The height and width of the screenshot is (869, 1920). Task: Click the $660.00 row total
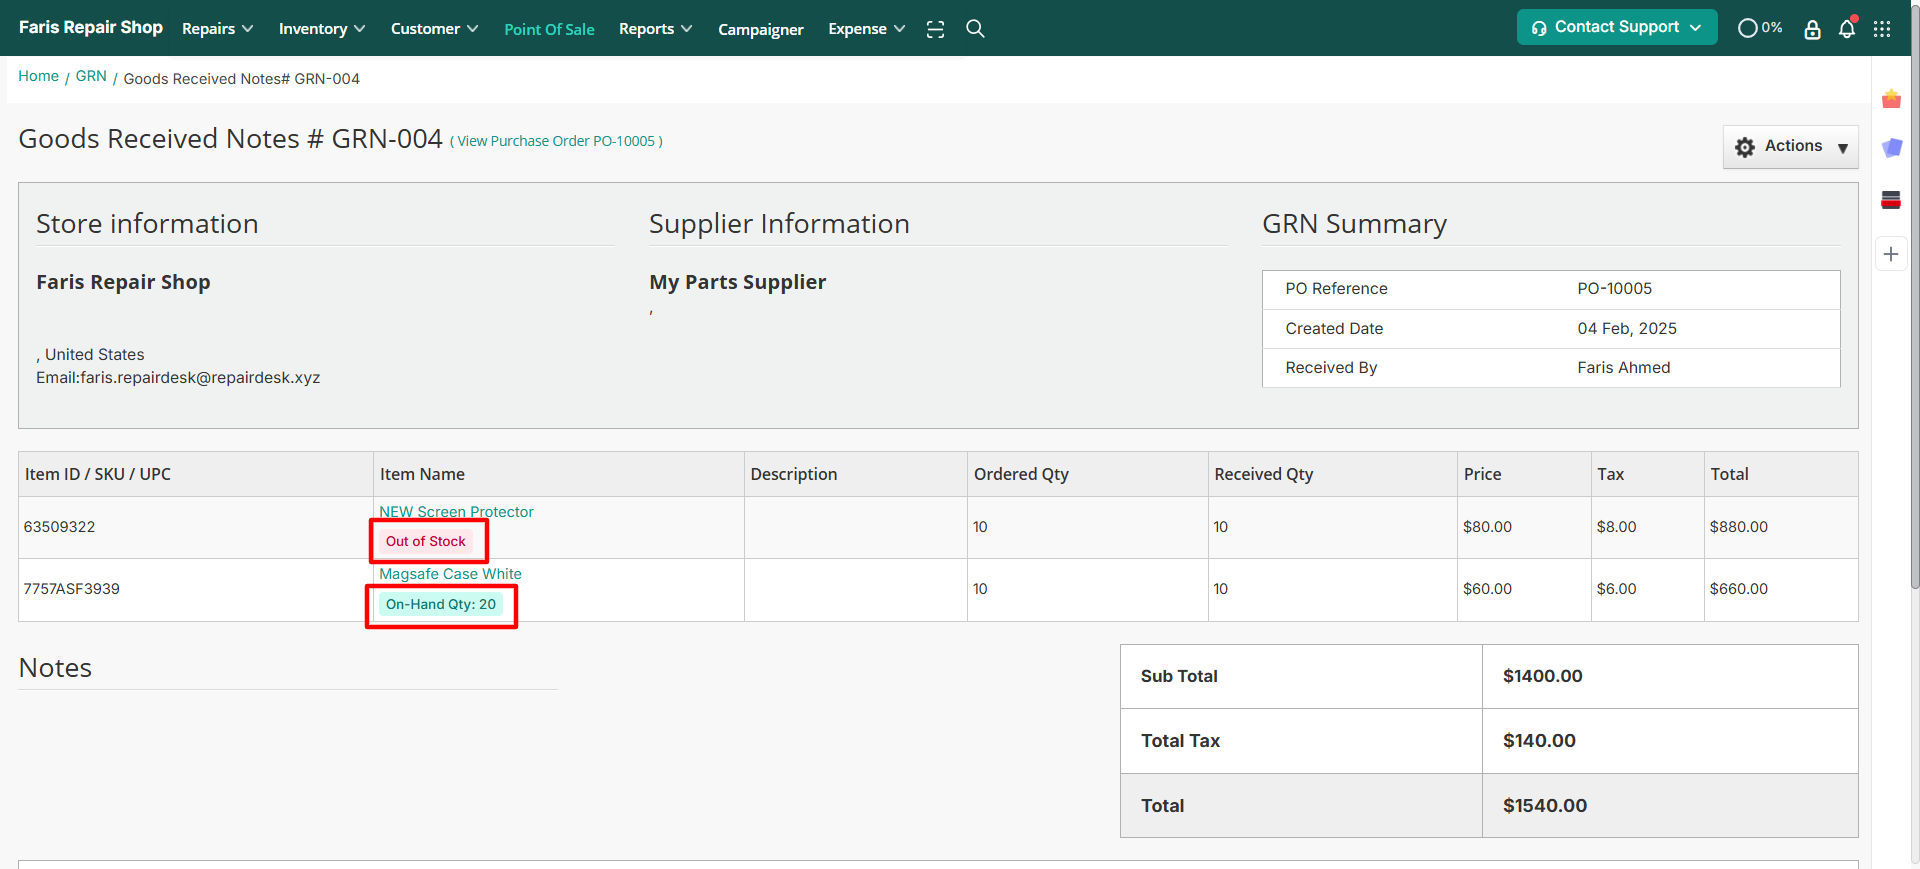tap(1739, 589)
